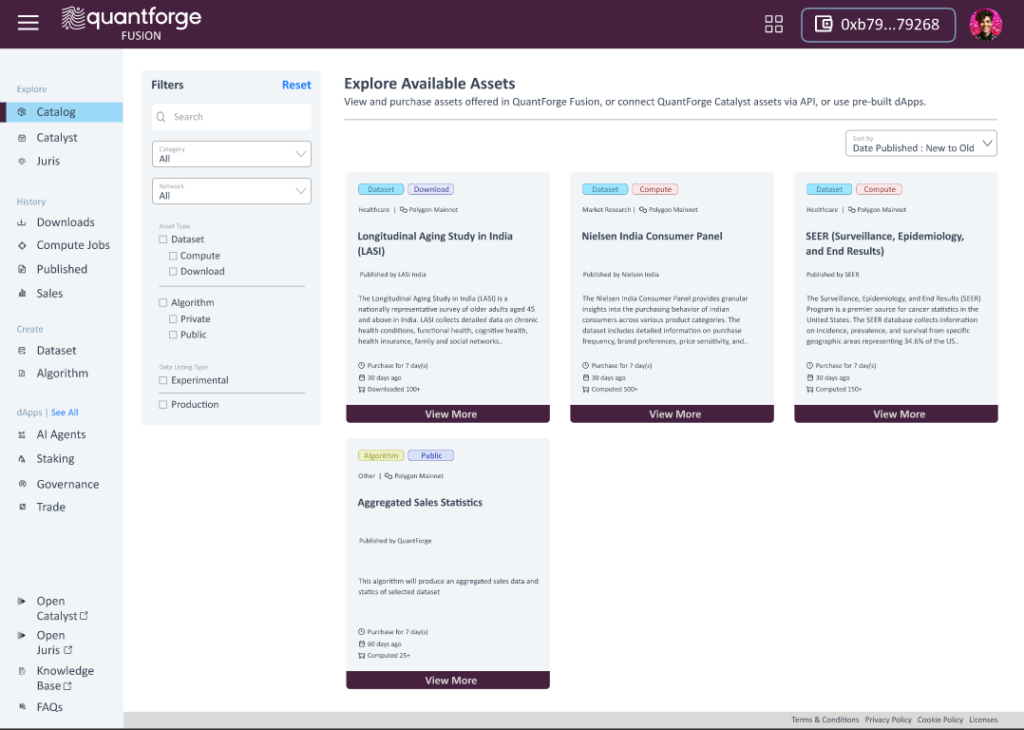Open the Privacy Policy footer link

coord(888,720)
